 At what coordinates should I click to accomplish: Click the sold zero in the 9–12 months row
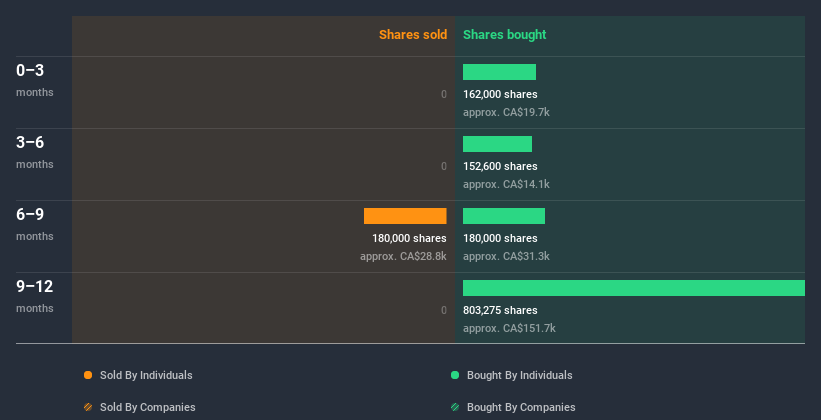pyautogui.click(x=444, y=310)
